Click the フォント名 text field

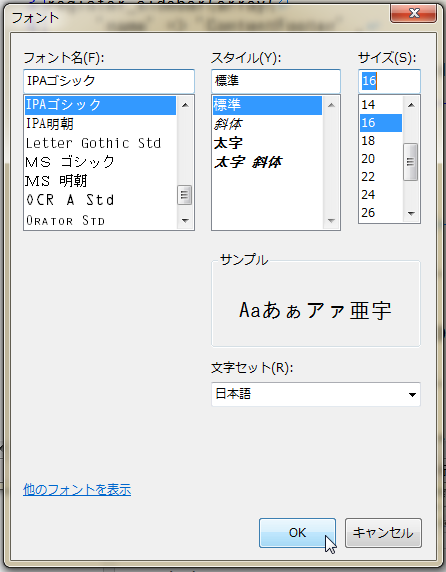(109, 81)
